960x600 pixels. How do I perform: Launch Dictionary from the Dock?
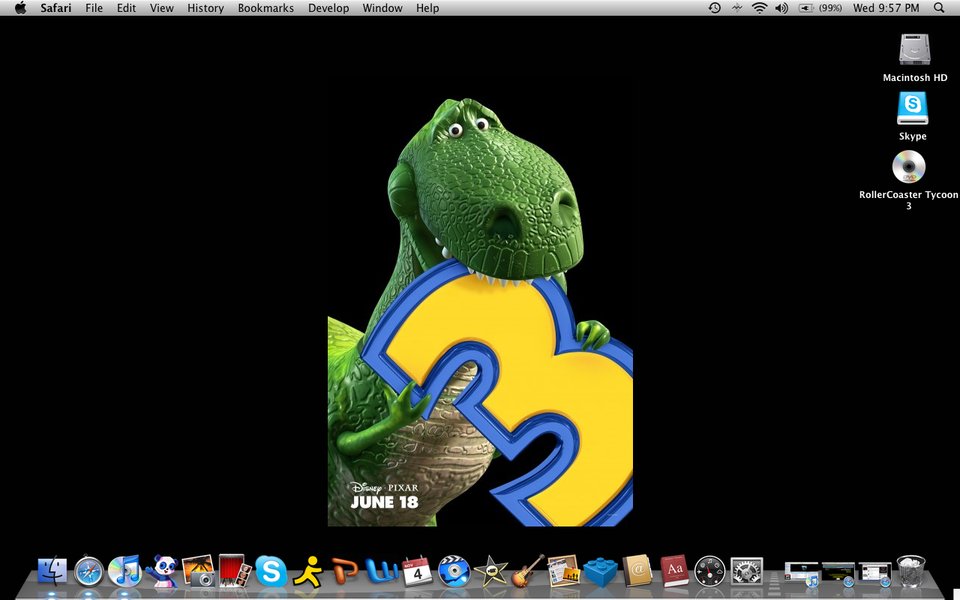coord(673,571)
